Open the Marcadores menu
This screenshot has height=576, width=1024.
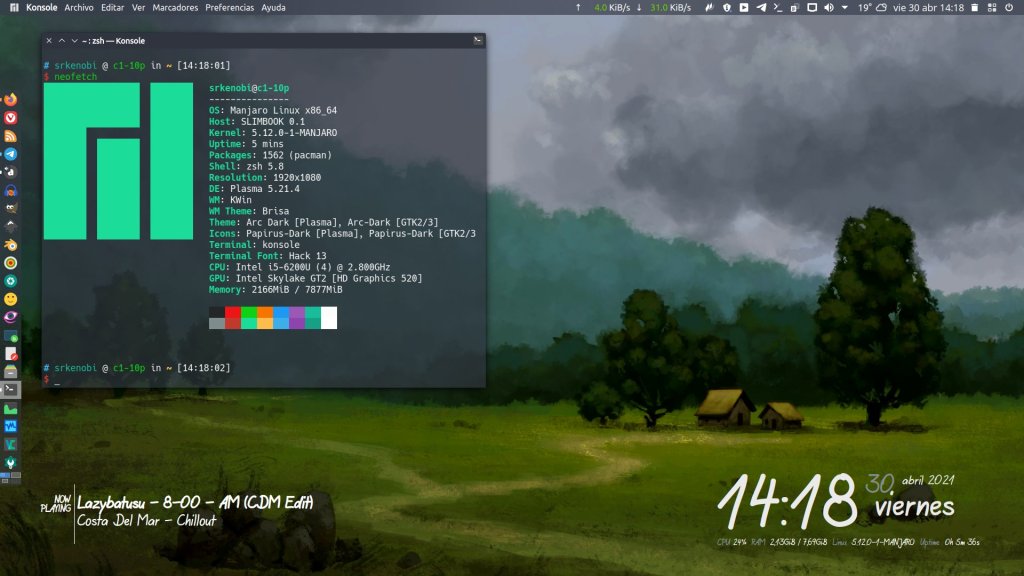click(175, 7)
